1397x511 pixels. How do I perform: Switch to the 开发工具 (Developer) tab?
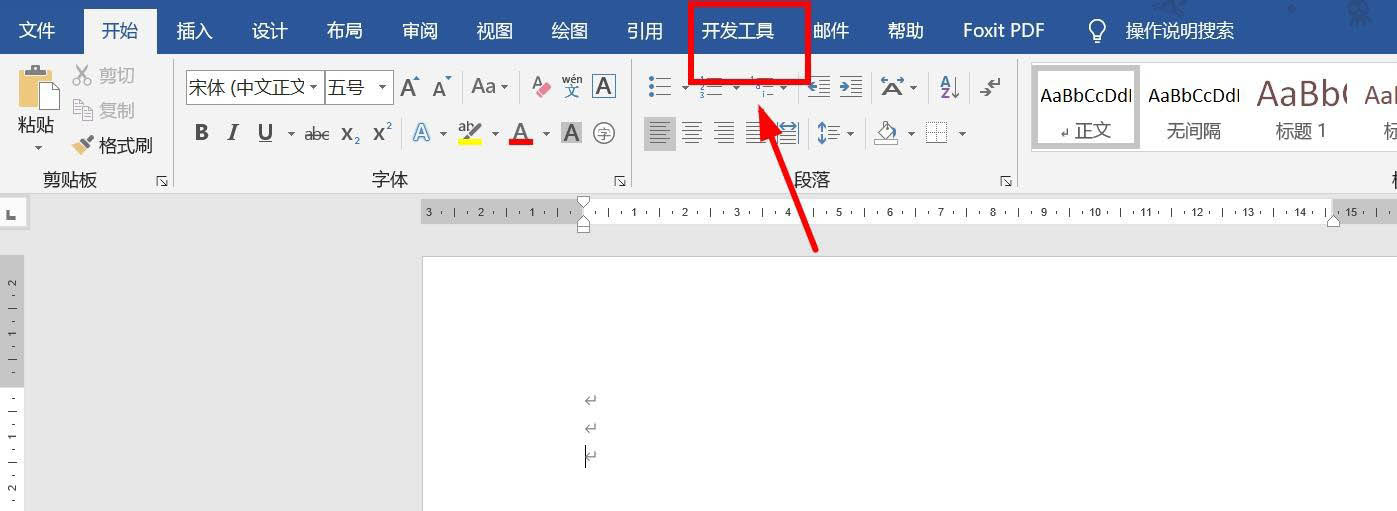coord(738,30)
